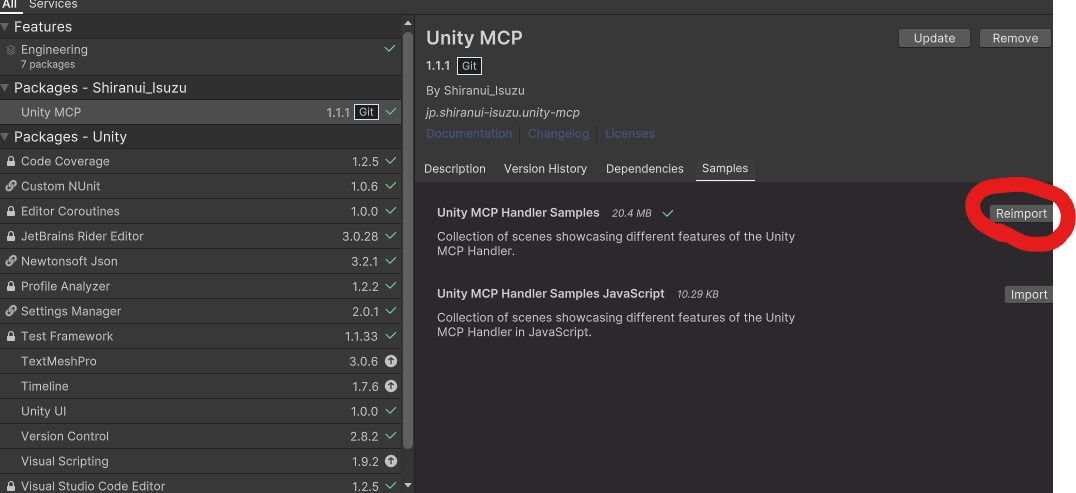
Task: Click the installed checkmark on Version Control row
Action: pyautogui.click(x=391, y=436)
